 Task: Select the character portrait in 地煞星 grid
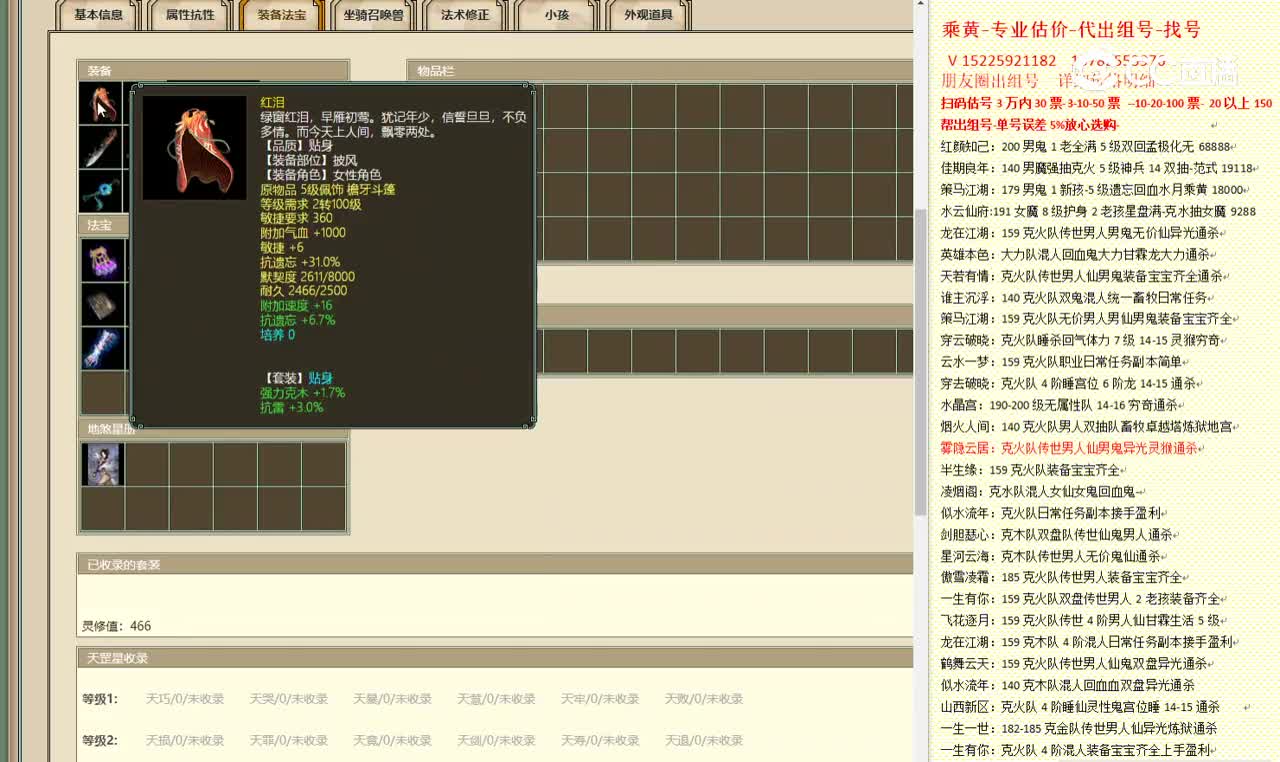(x=103, y=465)
